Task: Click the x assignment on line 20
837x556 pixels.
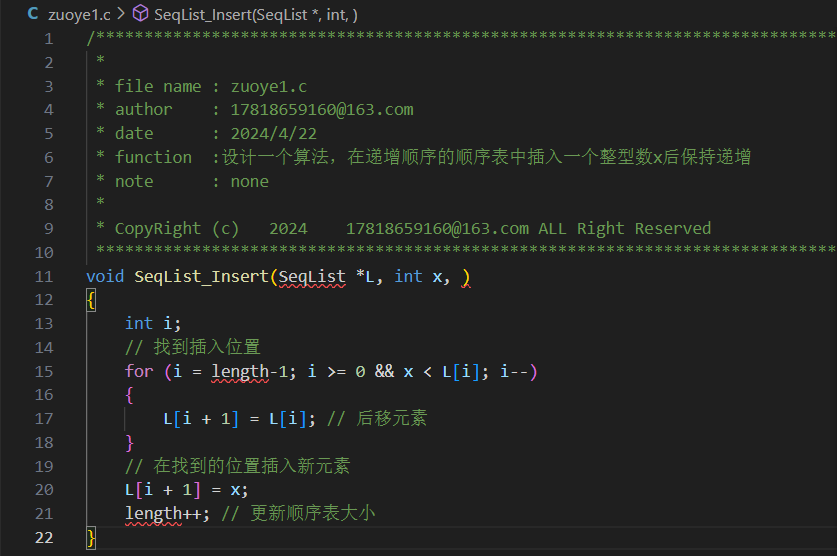Action: coord(239,490)
